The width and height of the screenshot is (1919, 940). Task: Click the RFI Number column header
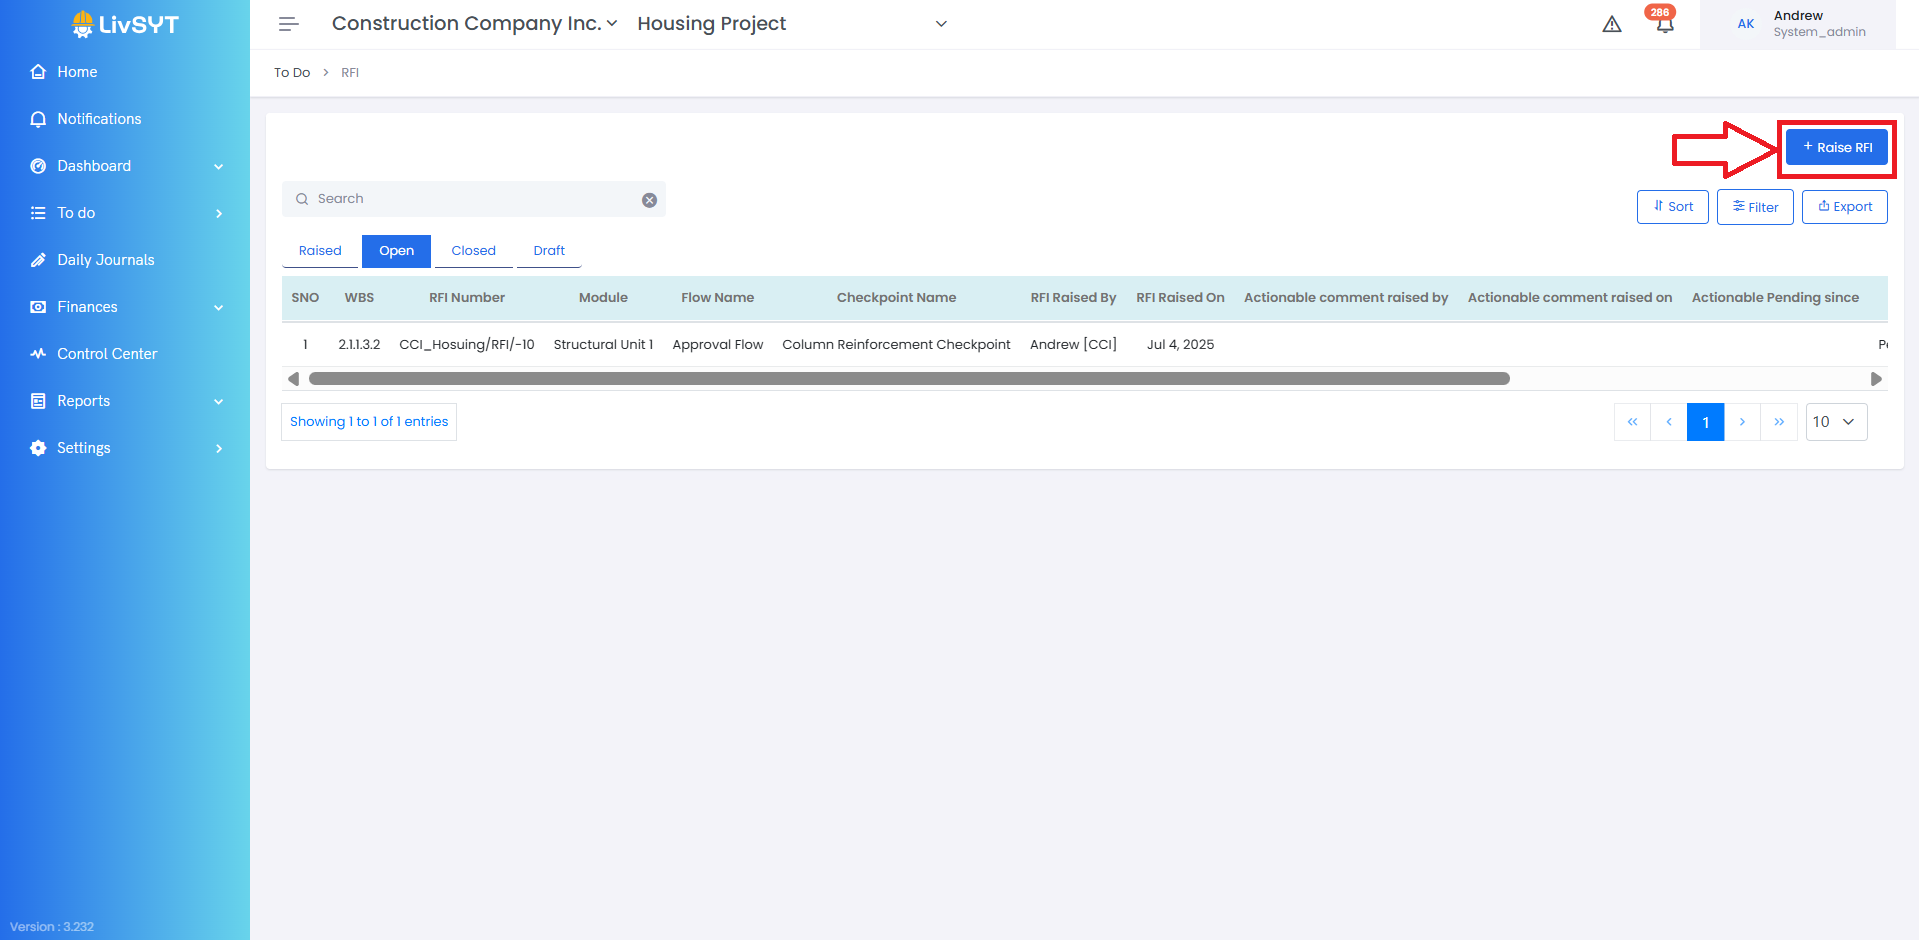tap(467, 298)
